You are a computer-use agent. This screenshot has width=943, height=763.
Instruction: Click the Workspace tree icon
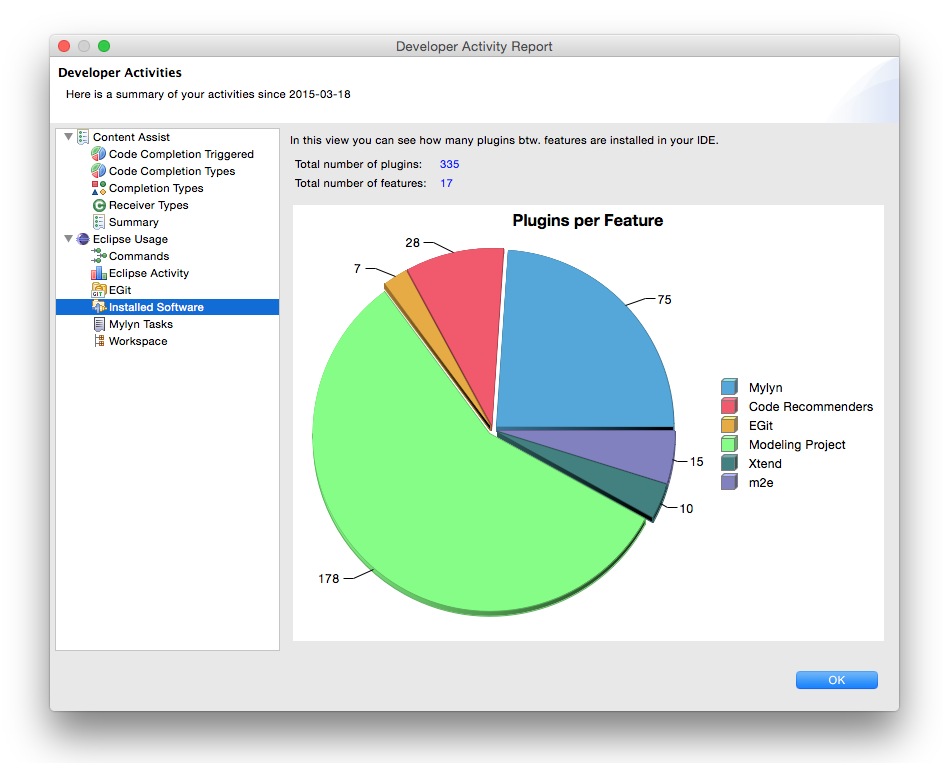pos(99,341)
